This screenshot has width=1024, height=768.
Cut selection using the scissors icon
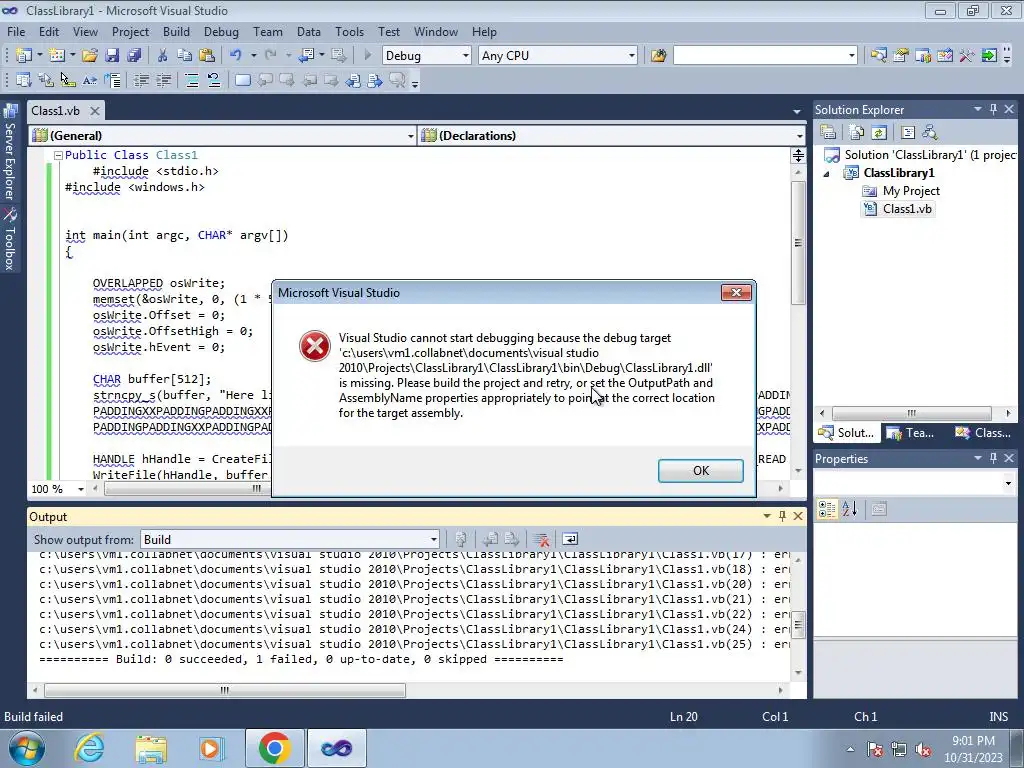tap(163, 56)
